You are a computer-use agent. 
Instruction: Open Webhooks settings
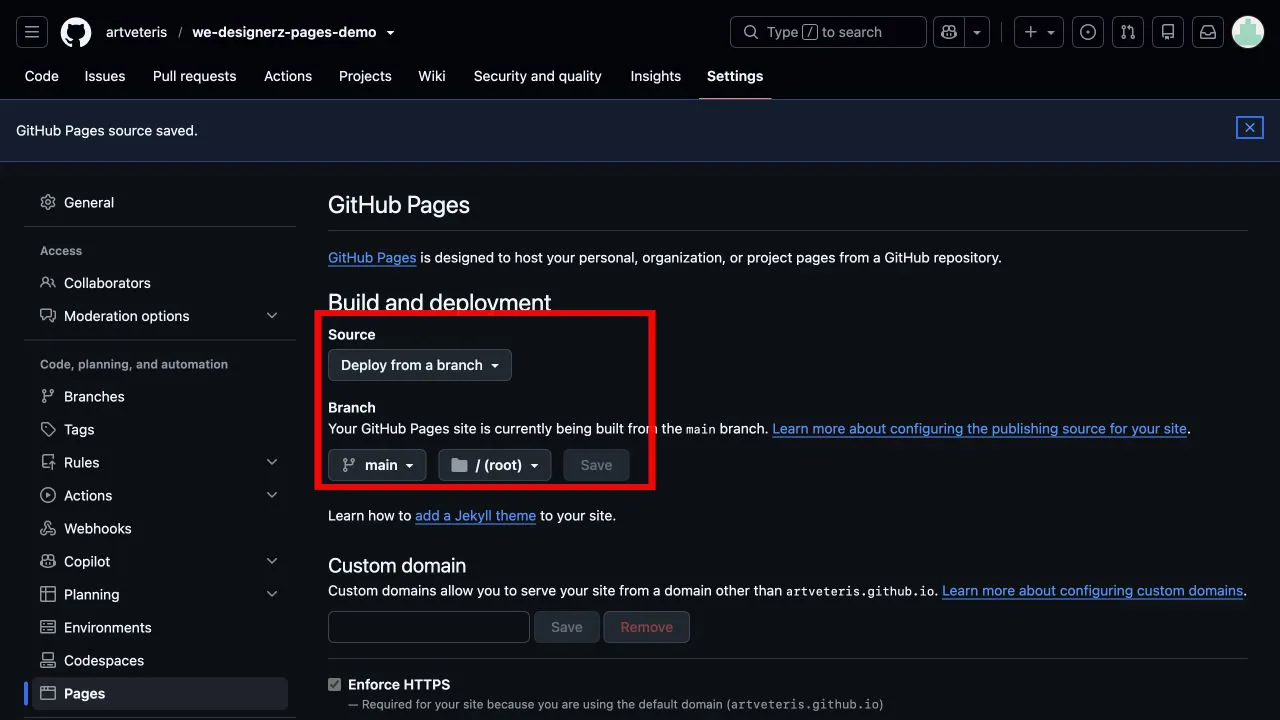tap(160, 528)
